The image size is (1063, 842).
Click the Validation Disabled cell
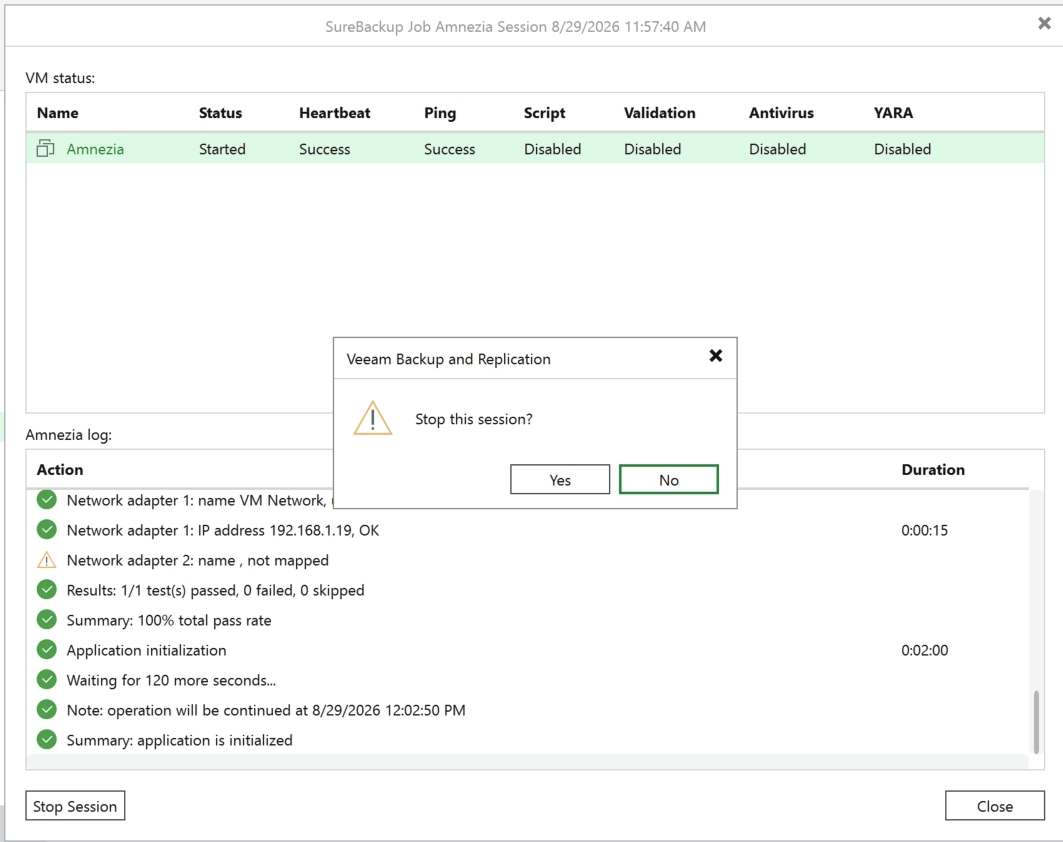click(x=653, y=149)
